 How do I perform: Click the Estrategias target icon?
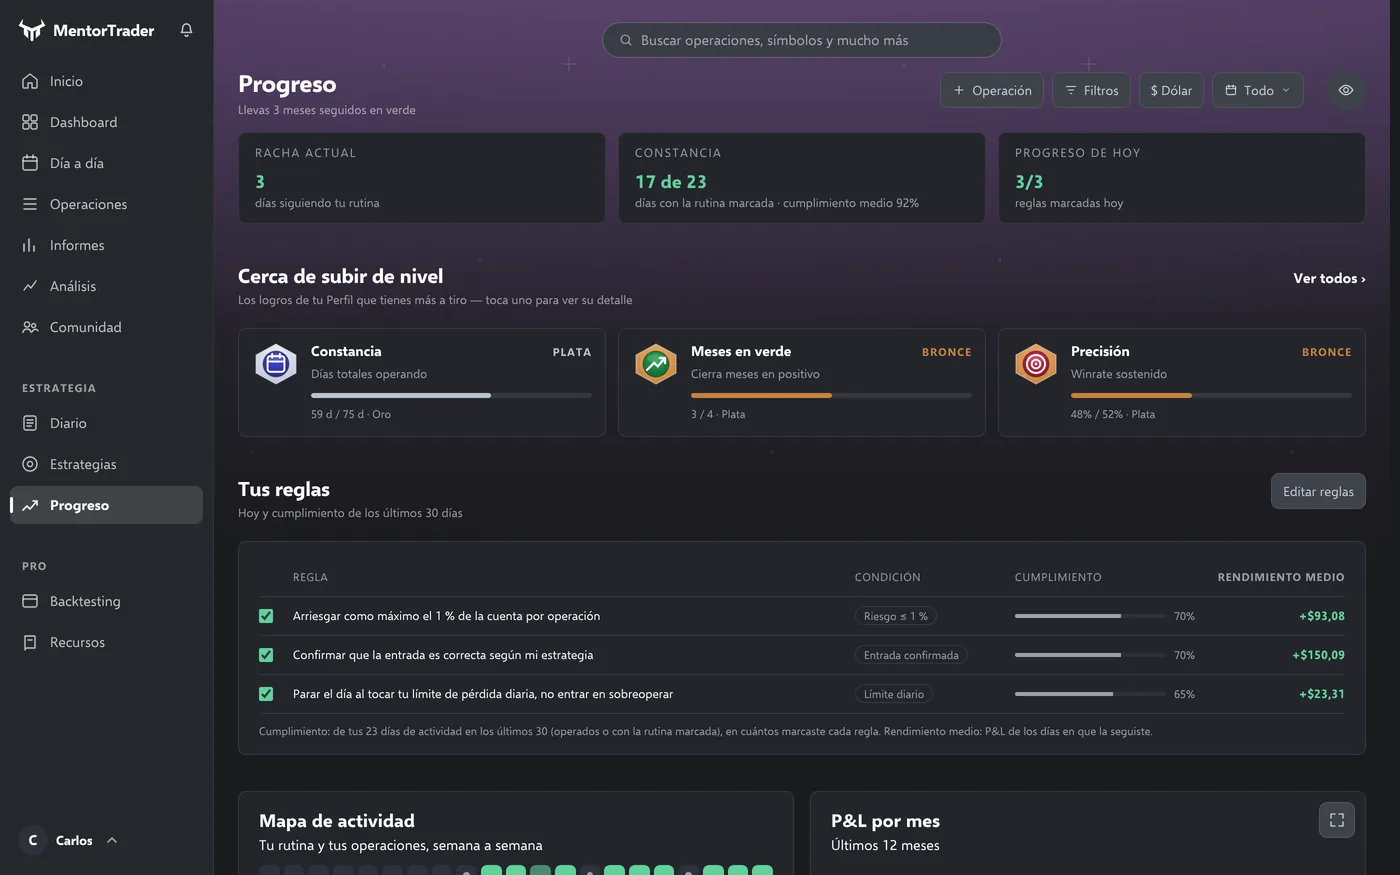30,464
